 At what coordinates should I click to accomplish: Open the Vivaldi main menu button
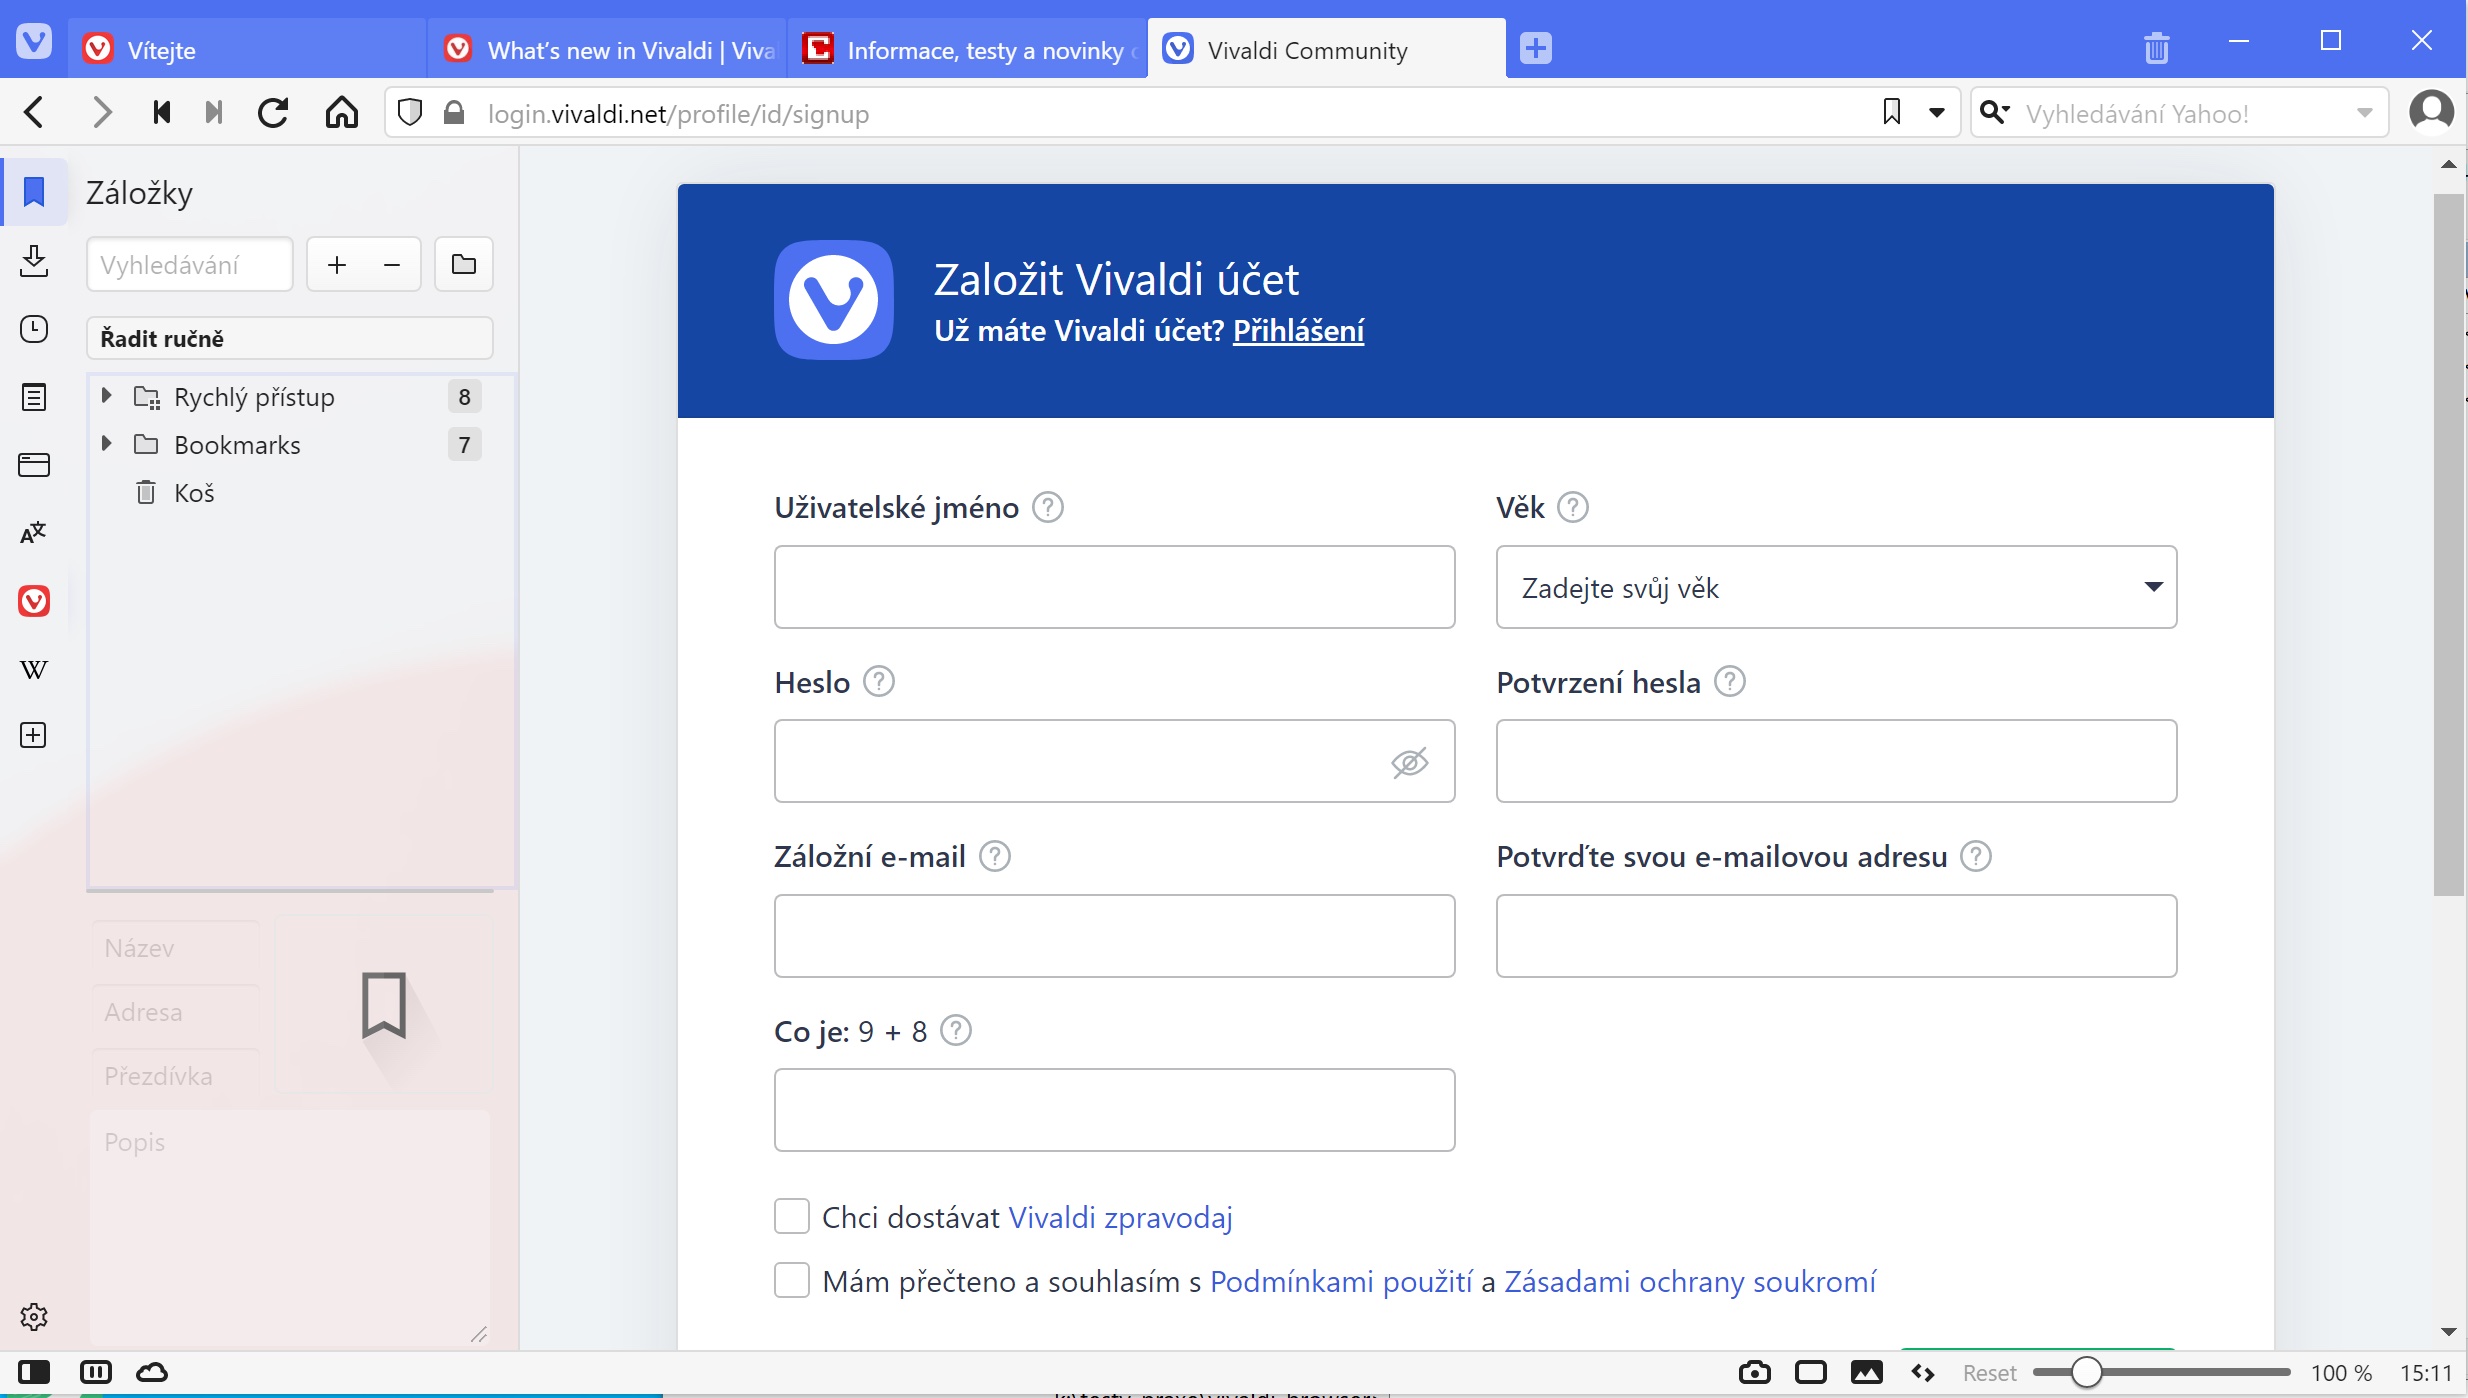[34, 42]
